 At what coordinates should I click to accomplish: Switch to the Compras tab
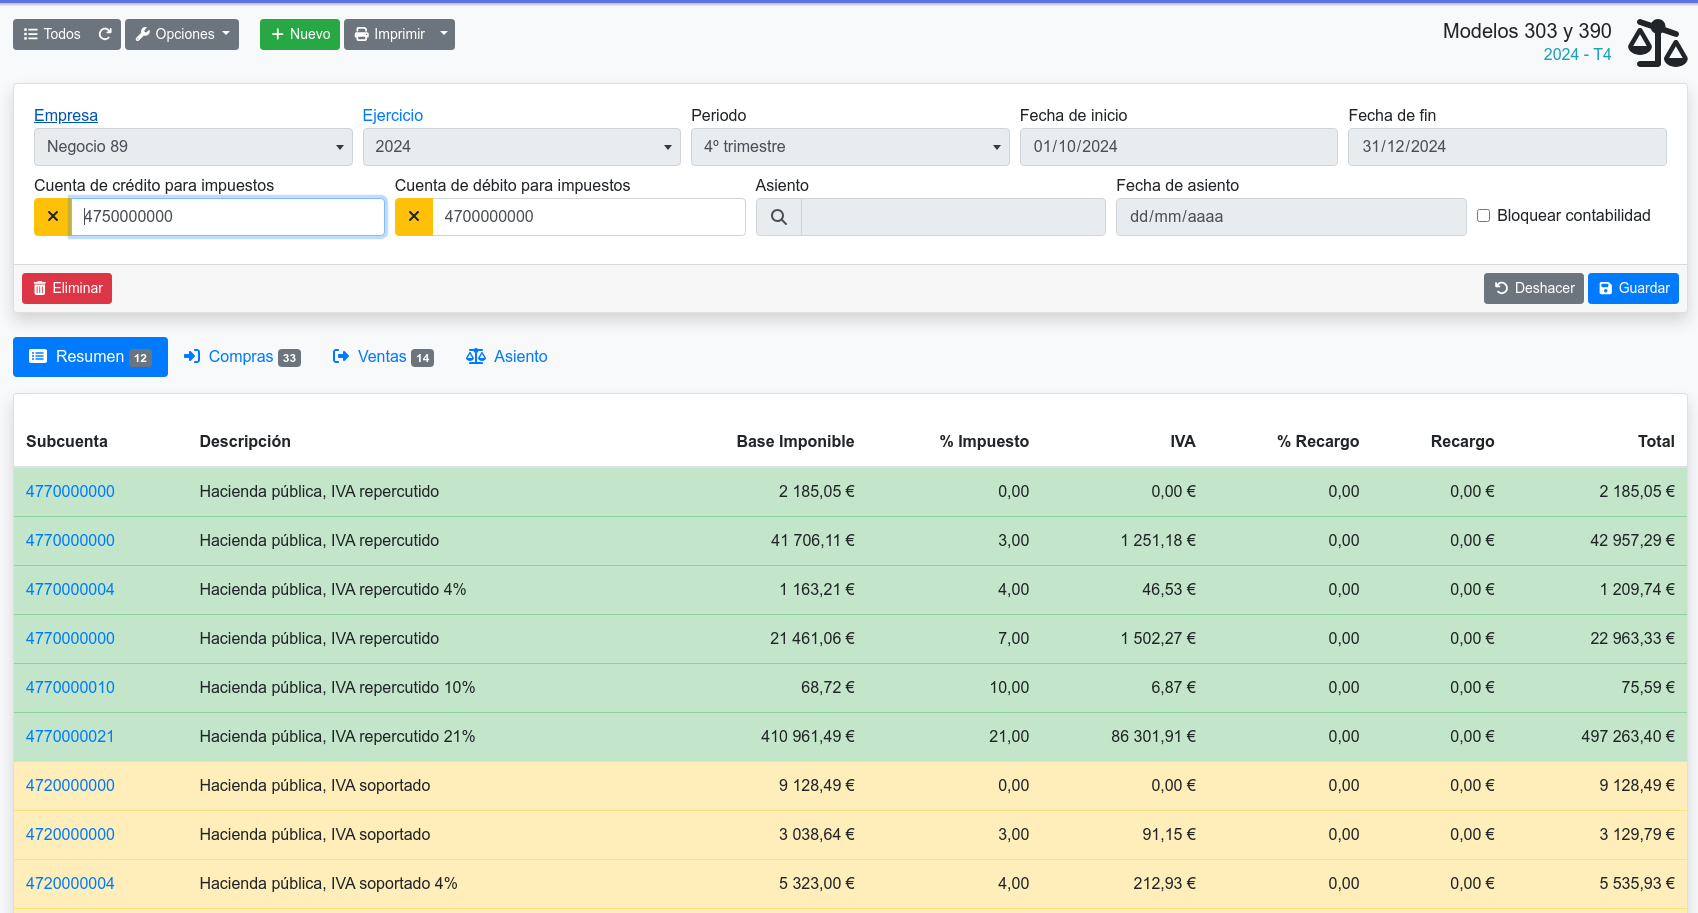coord(241,357)
